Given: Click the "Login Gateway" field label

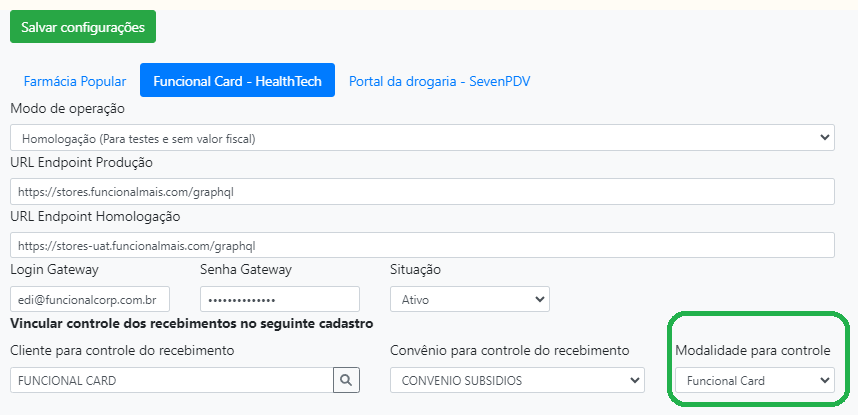Looking at the screenshot, I should pos(54,270).
